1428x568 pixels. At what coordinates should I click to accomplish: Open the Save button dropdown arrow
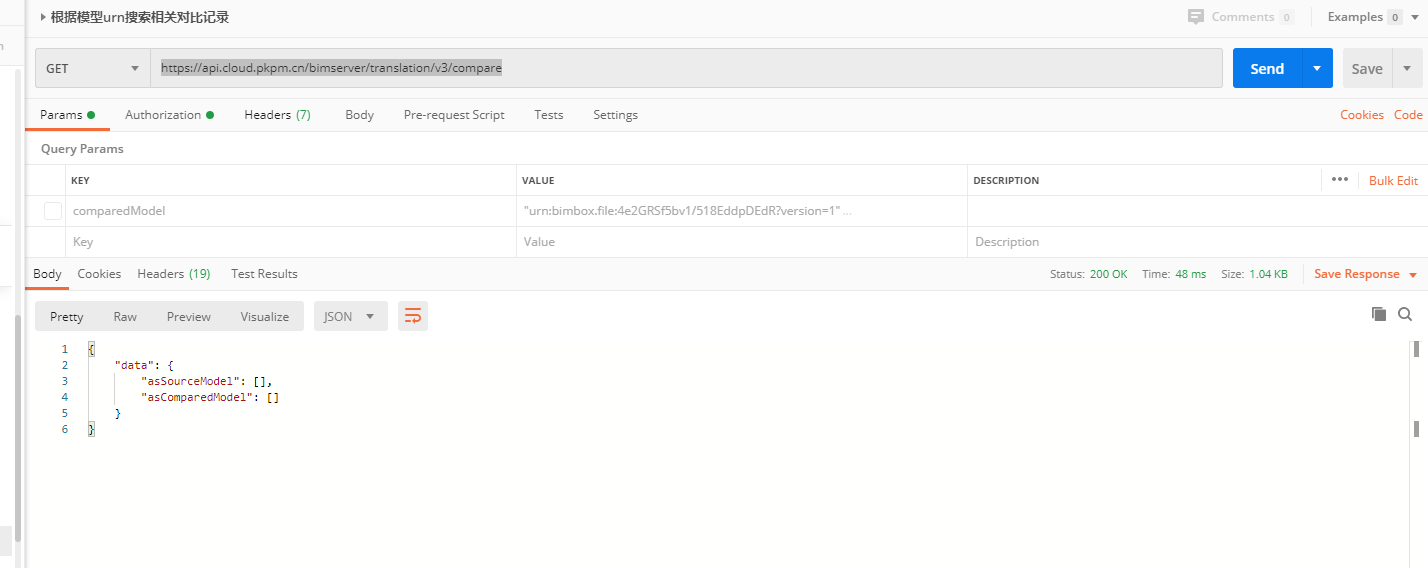[1407, 69]
